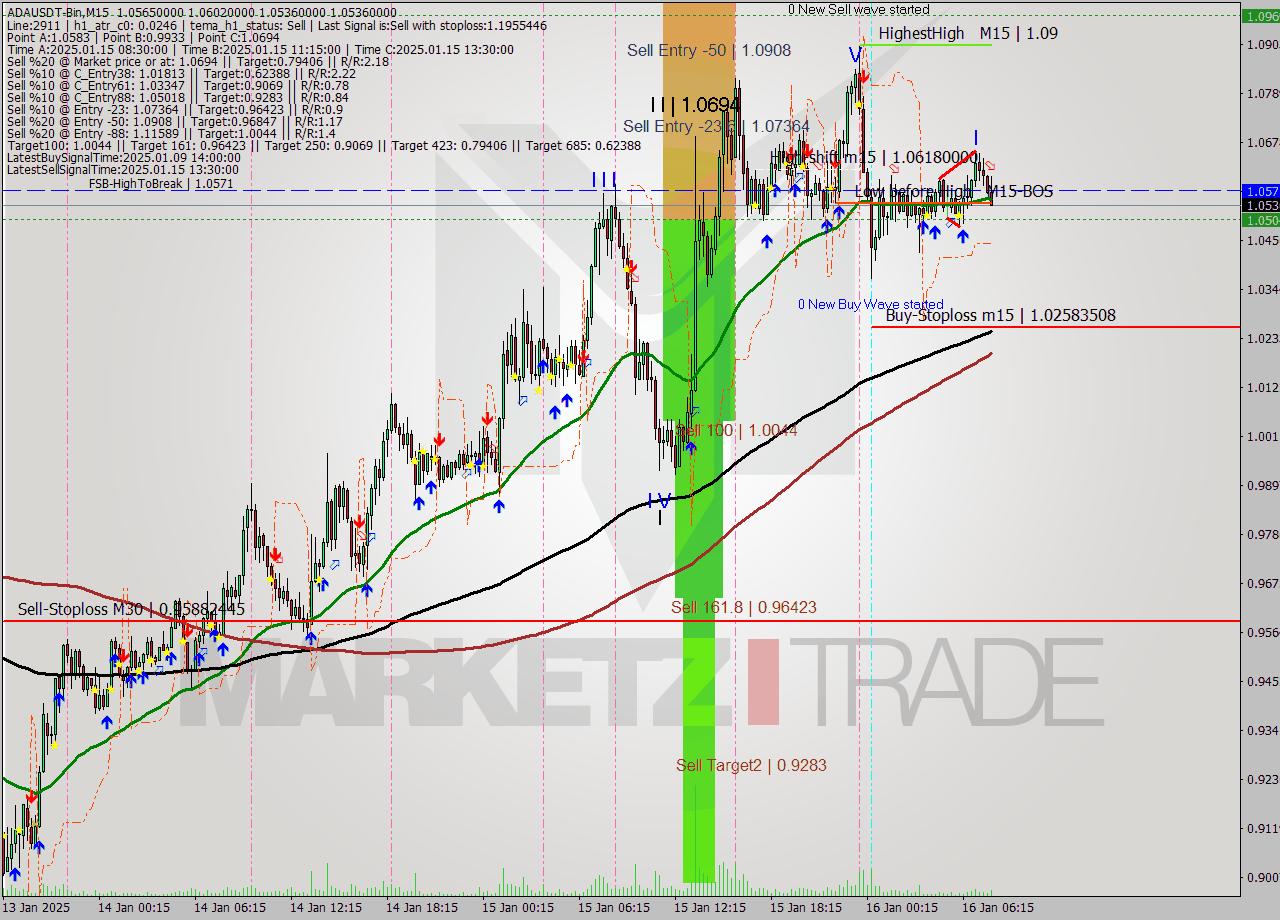Select the 'I I | 1.0694' wave label
Image resolution: width=1280 pixels, height=920 pixels.
pyautogui.click(x=695, y=104)
